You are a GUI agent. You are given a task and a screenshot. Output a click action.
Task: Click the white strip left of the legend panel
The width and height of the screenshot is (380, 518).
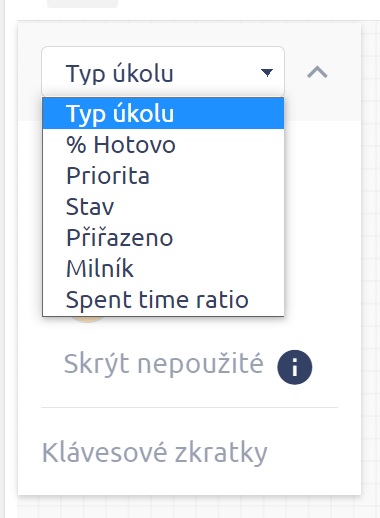coord(11,260)
